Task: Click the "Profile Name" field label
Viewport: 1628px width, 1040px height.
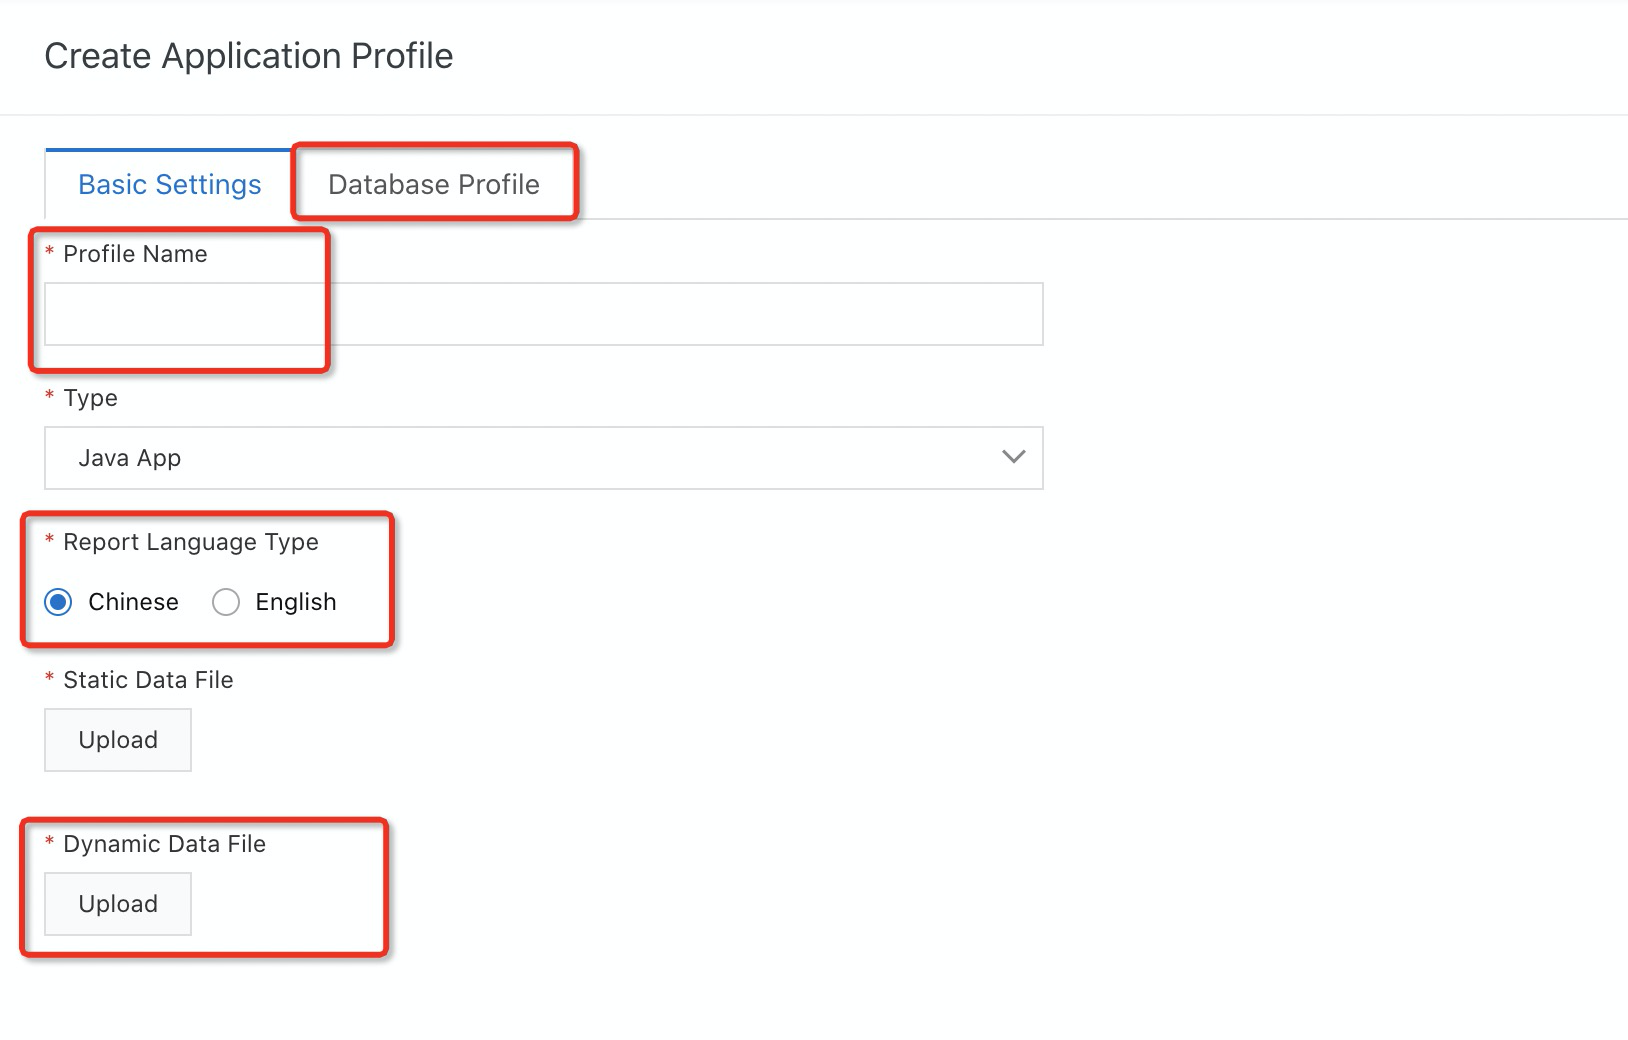Action: (135, 254)
